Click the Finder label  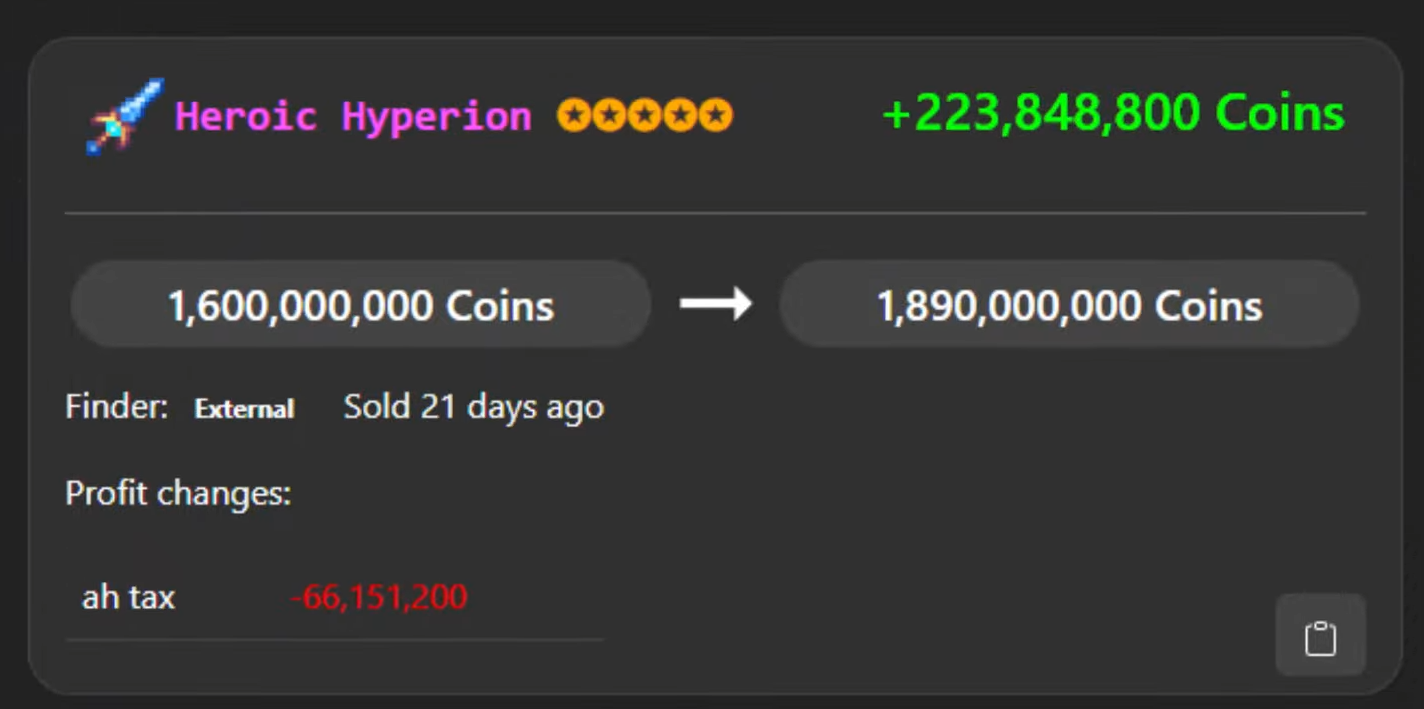pyautogui.click(x=116, y=407)
